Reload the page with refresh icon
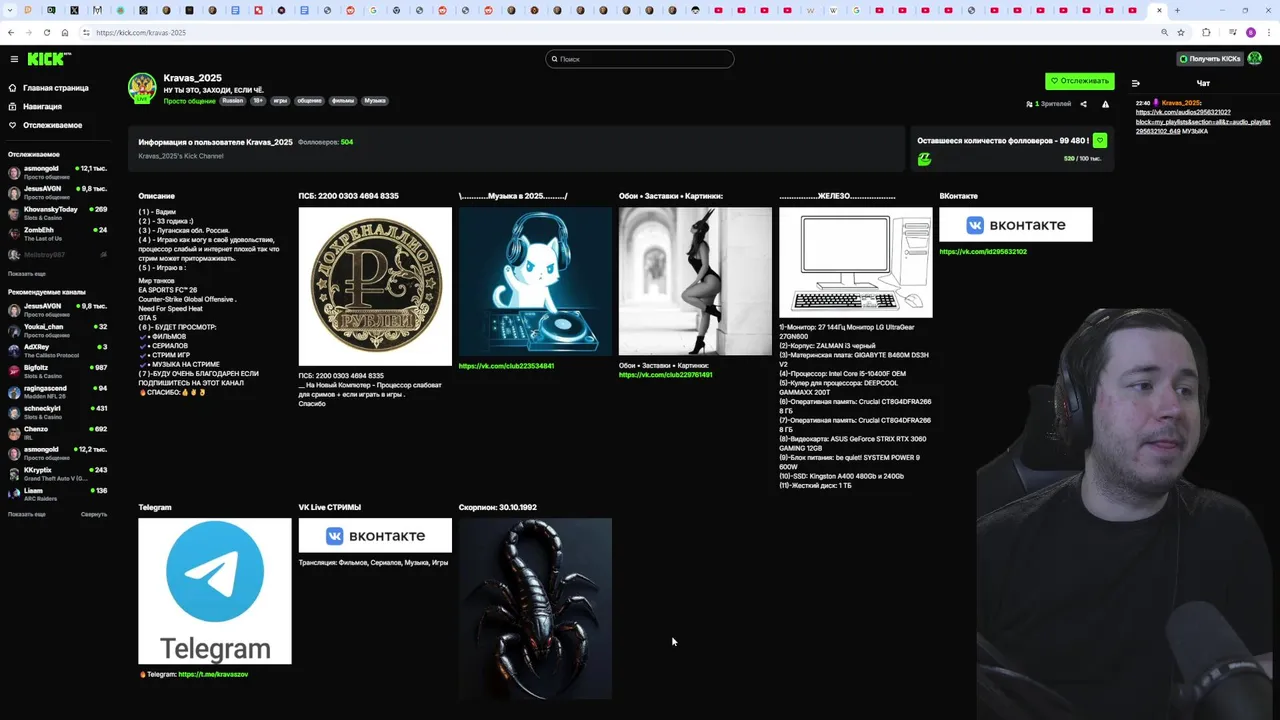This screenshot has width=1280, height=720. (47, 32)
